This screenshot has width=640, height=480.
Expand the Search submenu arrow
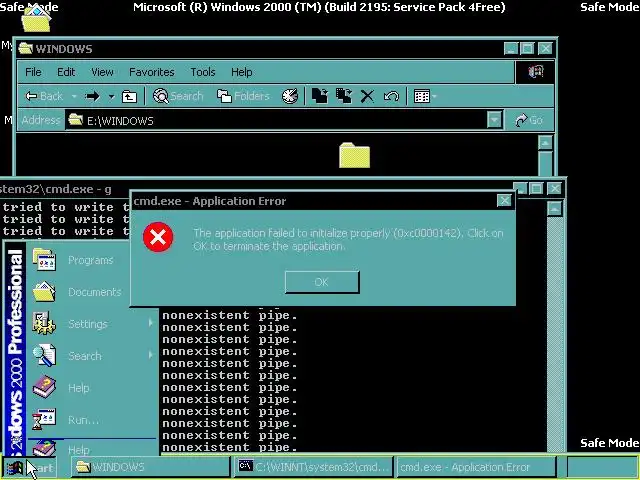click(150, 355)
